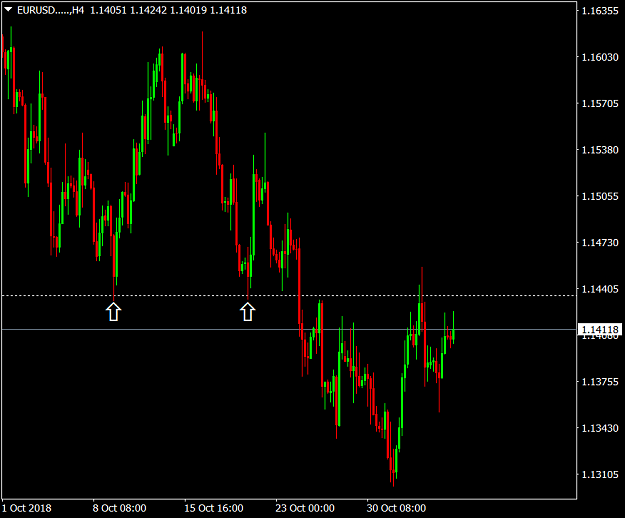
Task: Click the 1.14405 price axis value
Action: click(600, 289)
